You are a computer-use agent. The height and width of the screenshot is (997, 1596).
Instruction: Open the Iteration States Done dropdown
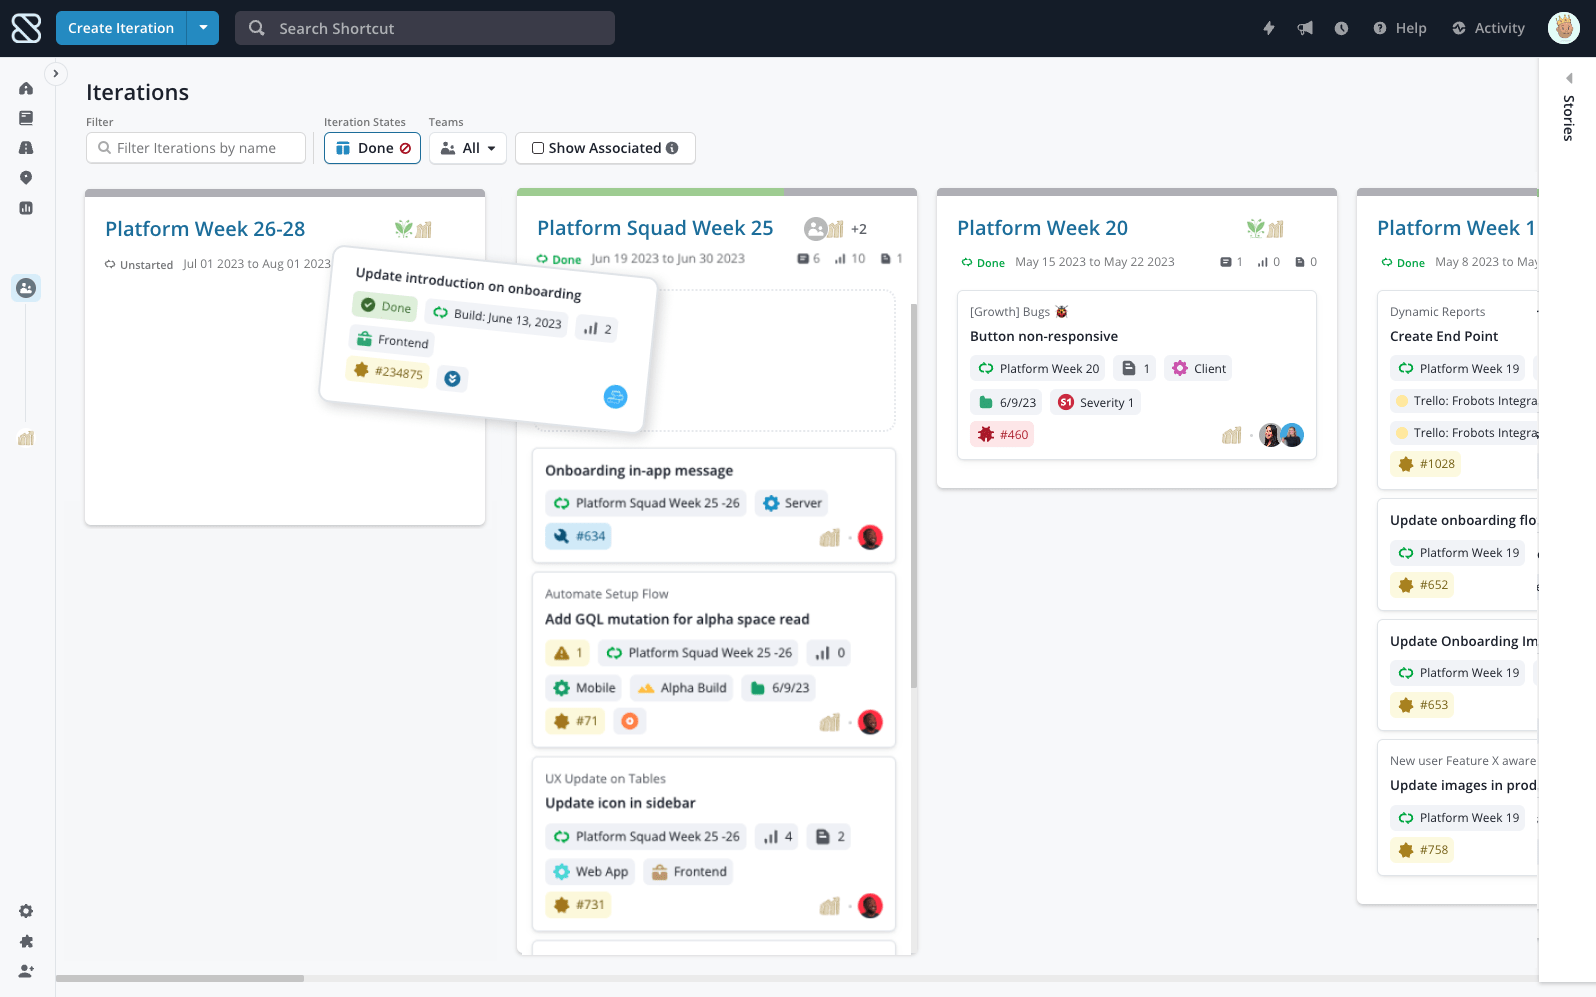pyautogui.click(x=372, y=148)
